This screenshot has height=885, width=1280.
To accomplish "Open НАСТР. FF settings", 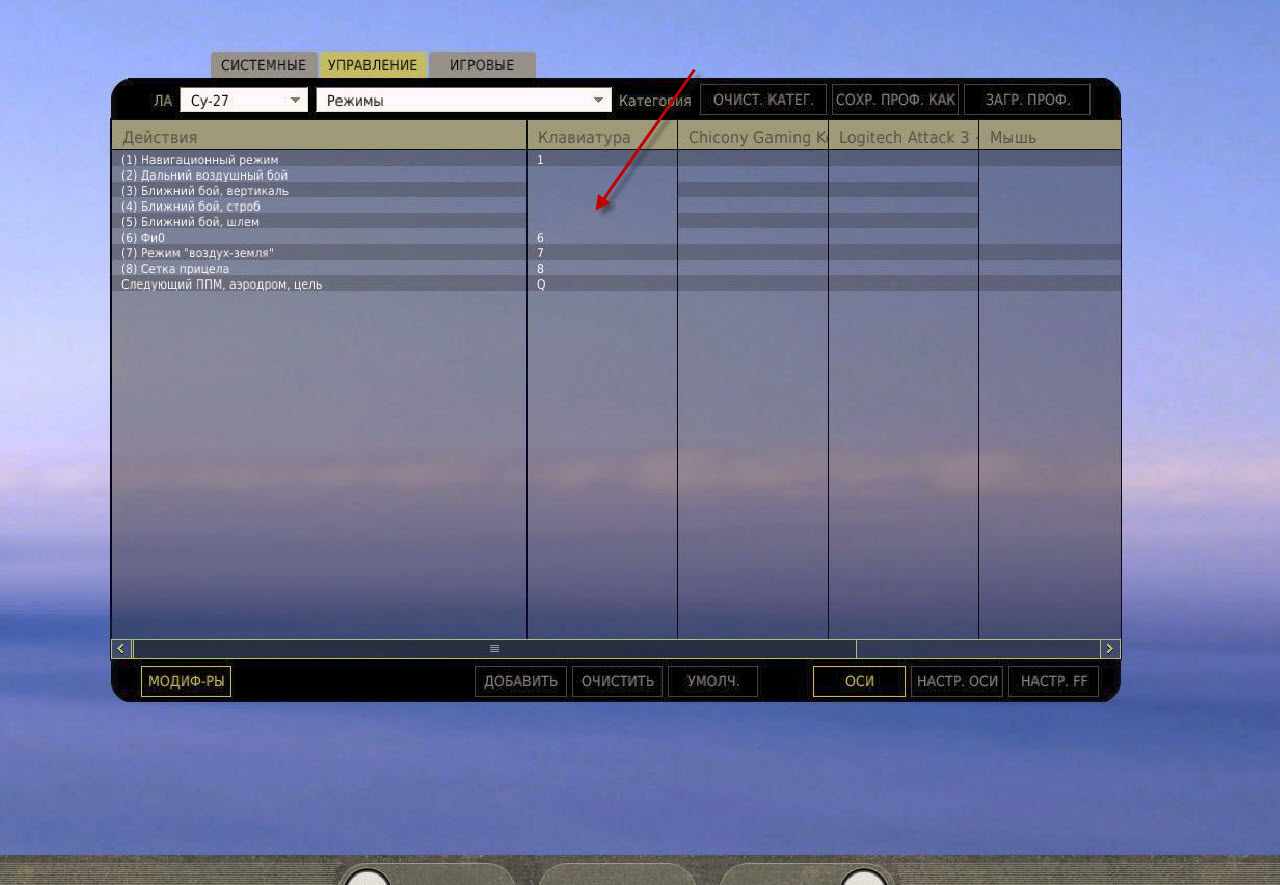I will pos(1054,682).
